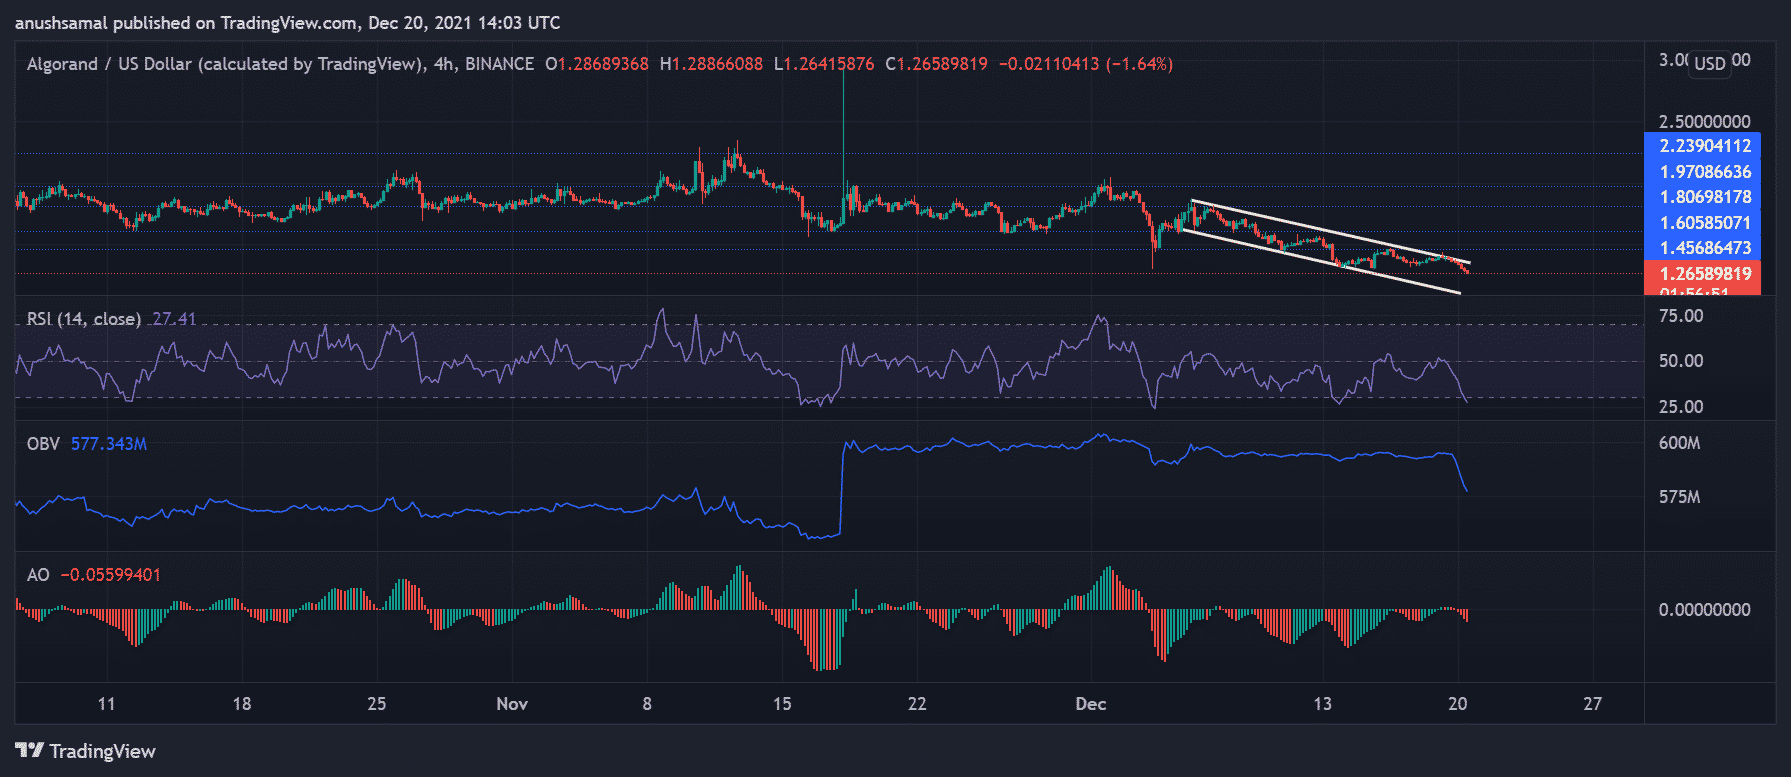This screenshot has height=777, width=1791.
Task: Open the USD currency selector
Action: click(x=1709, y=63)
